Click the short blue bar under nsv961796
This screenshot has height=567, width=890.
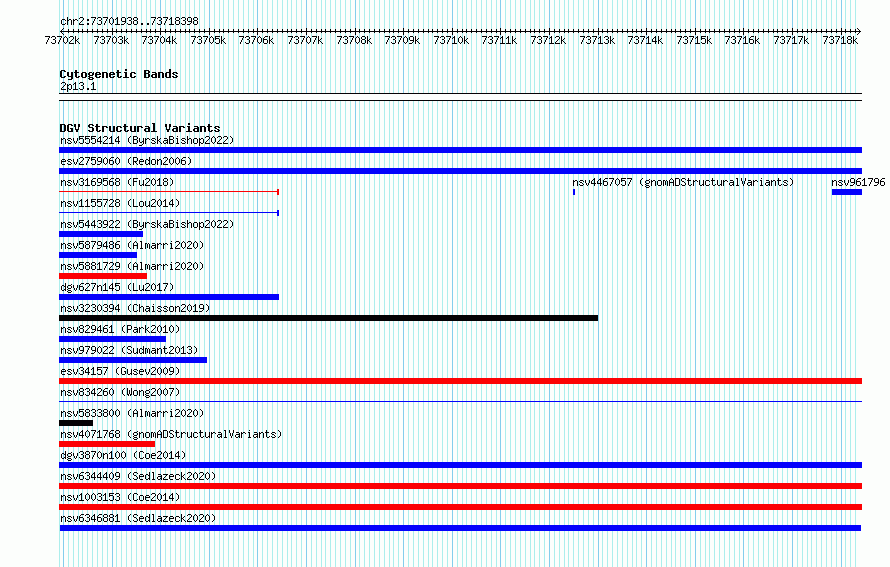click(847, 192)
